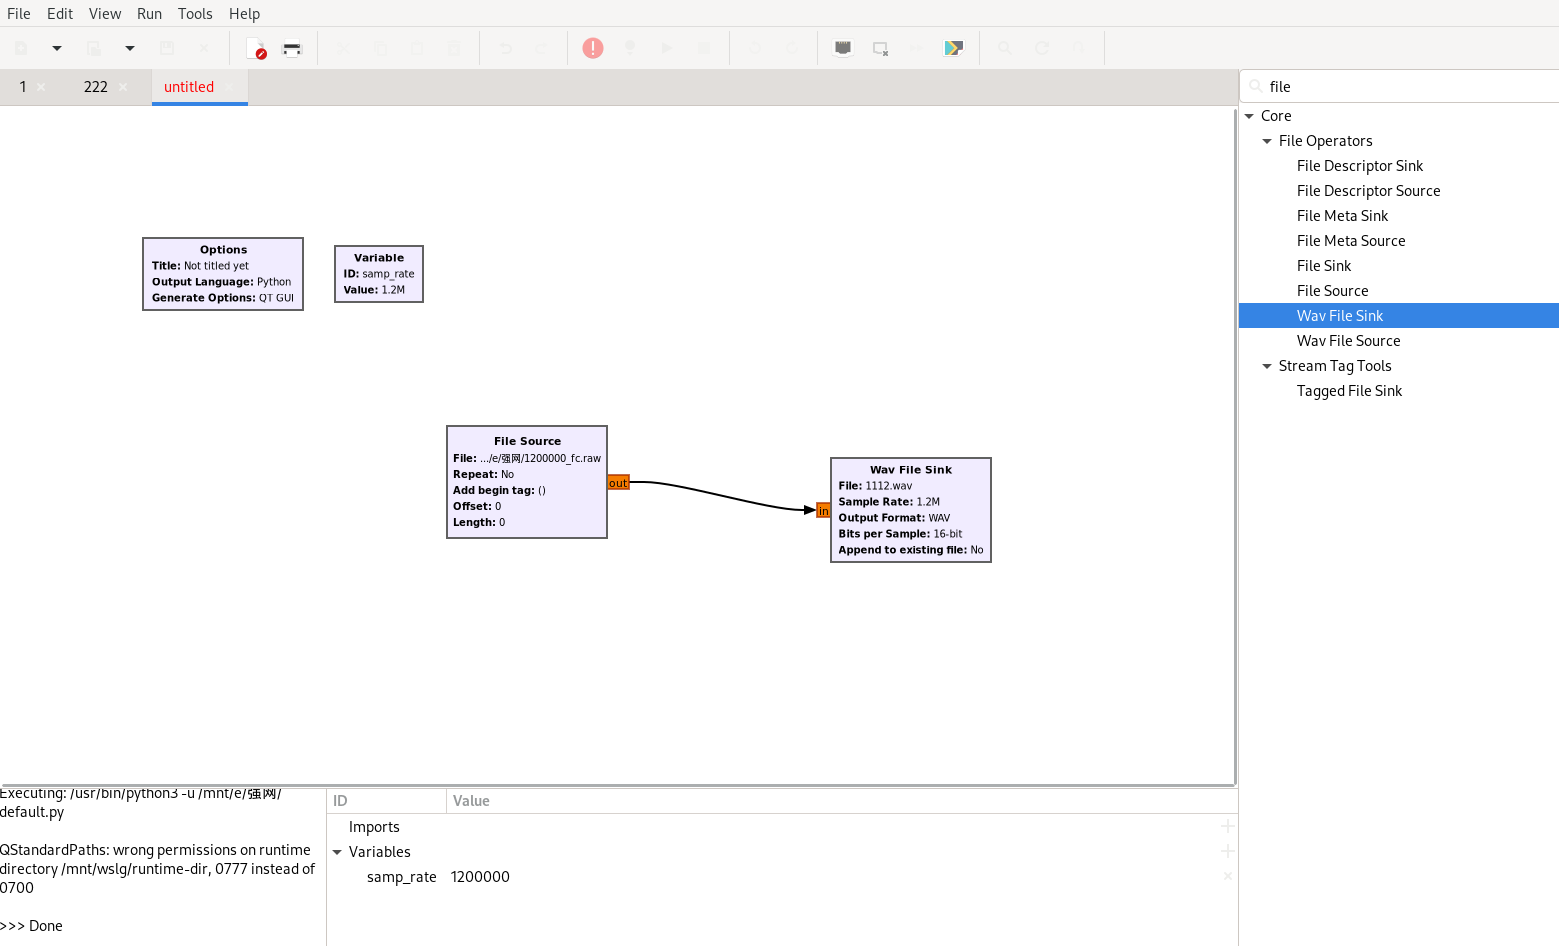Click the block search field
The height and width of the screenshot is (946, 1559).
(x=1400, y=87)
